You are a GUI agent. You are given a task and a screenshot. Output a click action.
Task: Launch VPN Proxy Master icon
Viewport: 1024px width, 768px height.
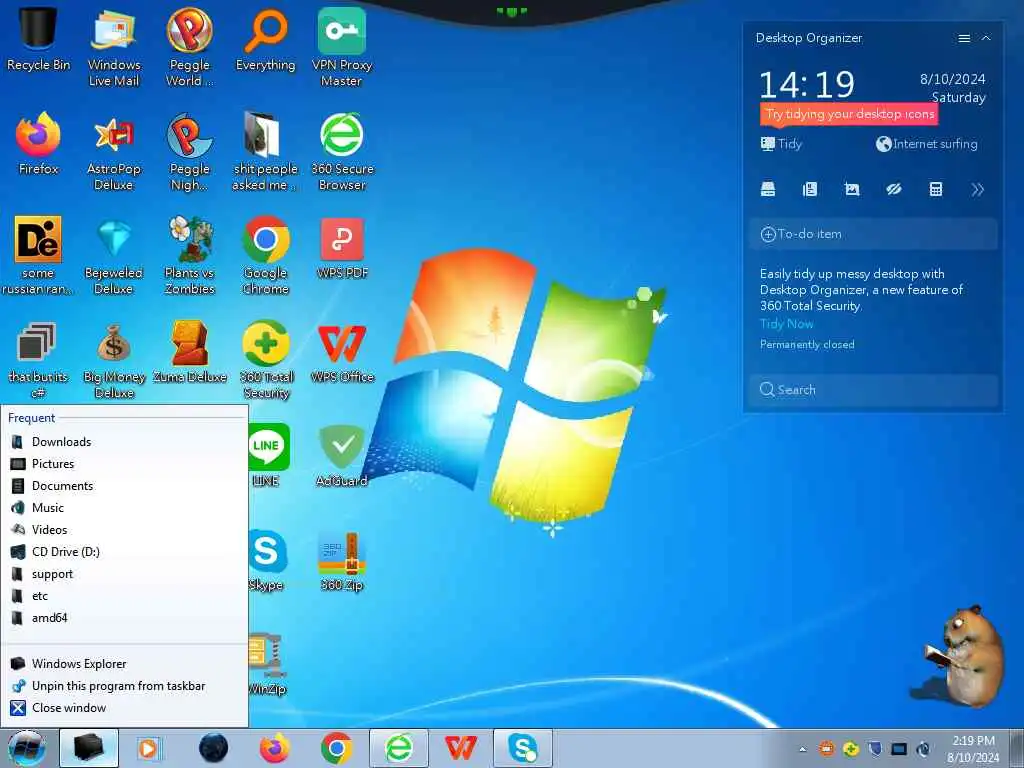coord(342,46)
